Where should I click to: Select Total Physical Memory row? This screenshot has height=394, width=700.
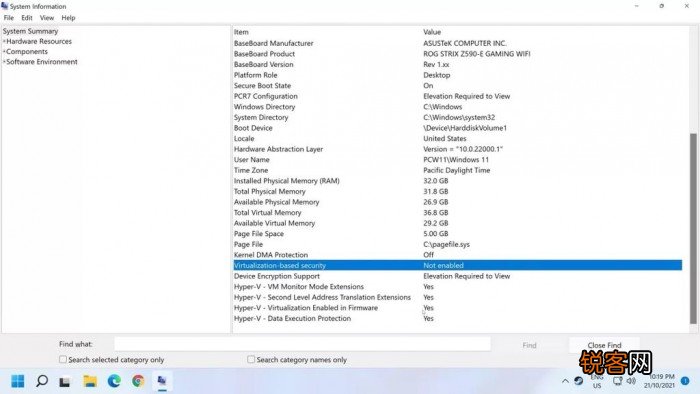click(x=458, y=192)
